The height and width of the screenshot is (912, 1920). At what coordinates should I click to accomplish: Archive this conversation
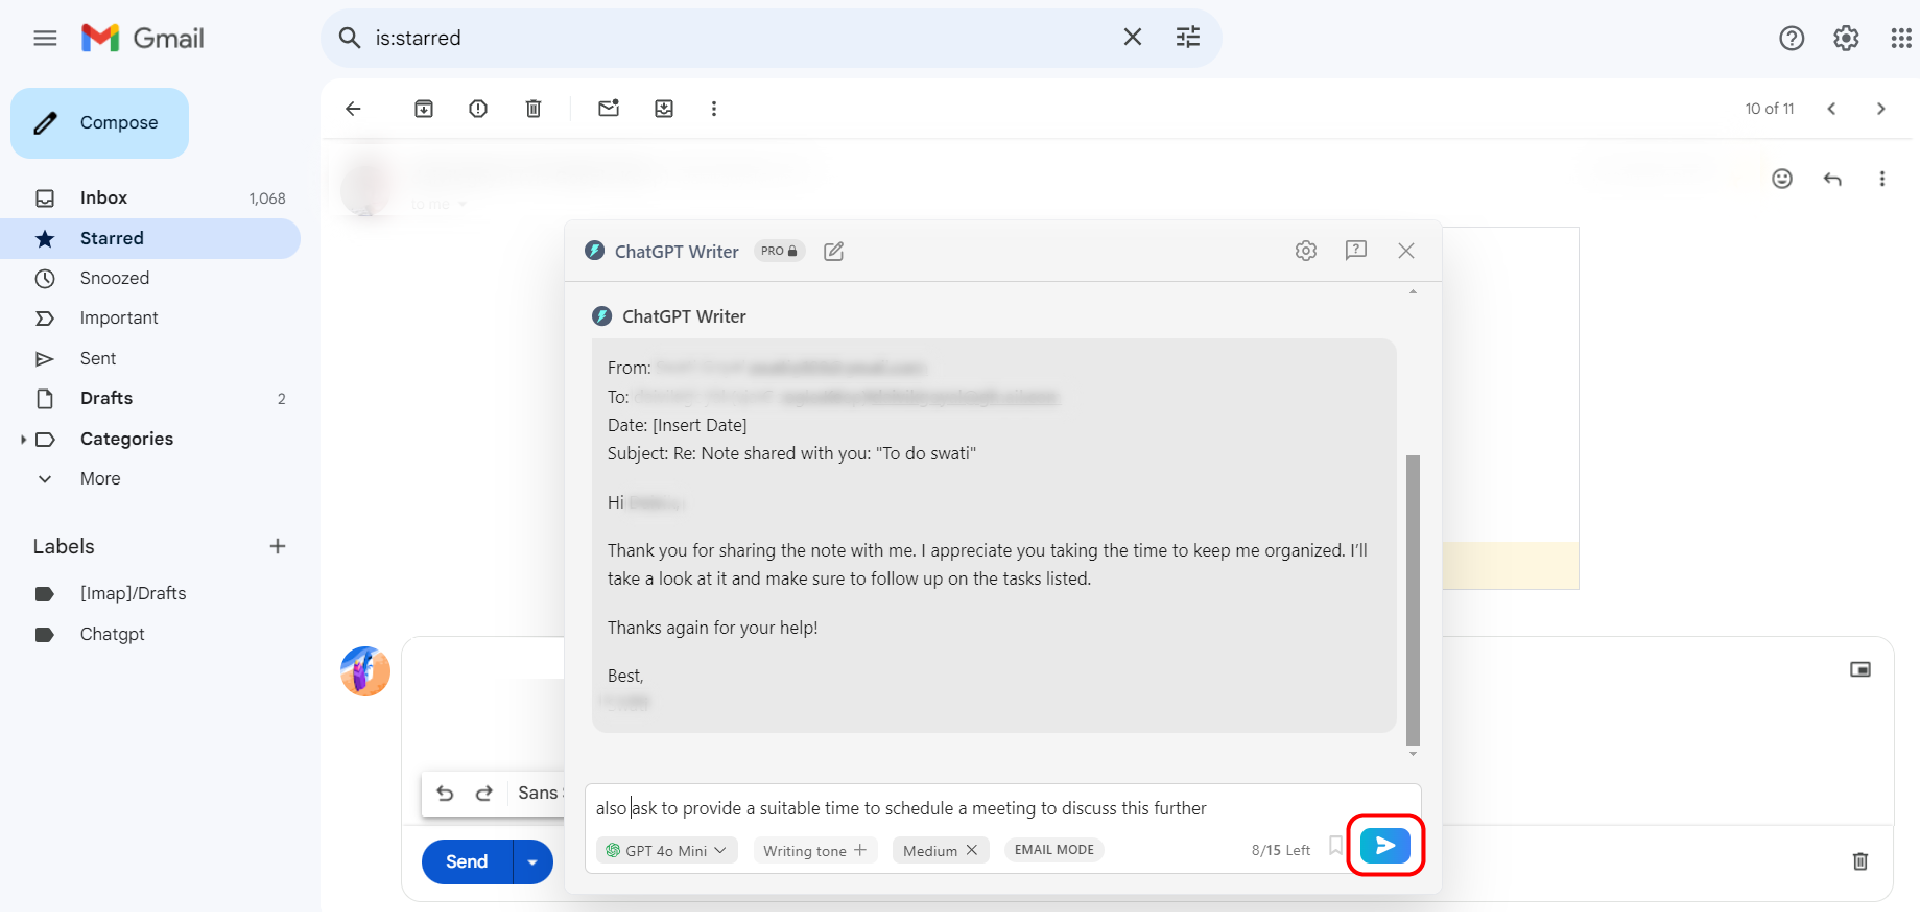pos(424,108)
